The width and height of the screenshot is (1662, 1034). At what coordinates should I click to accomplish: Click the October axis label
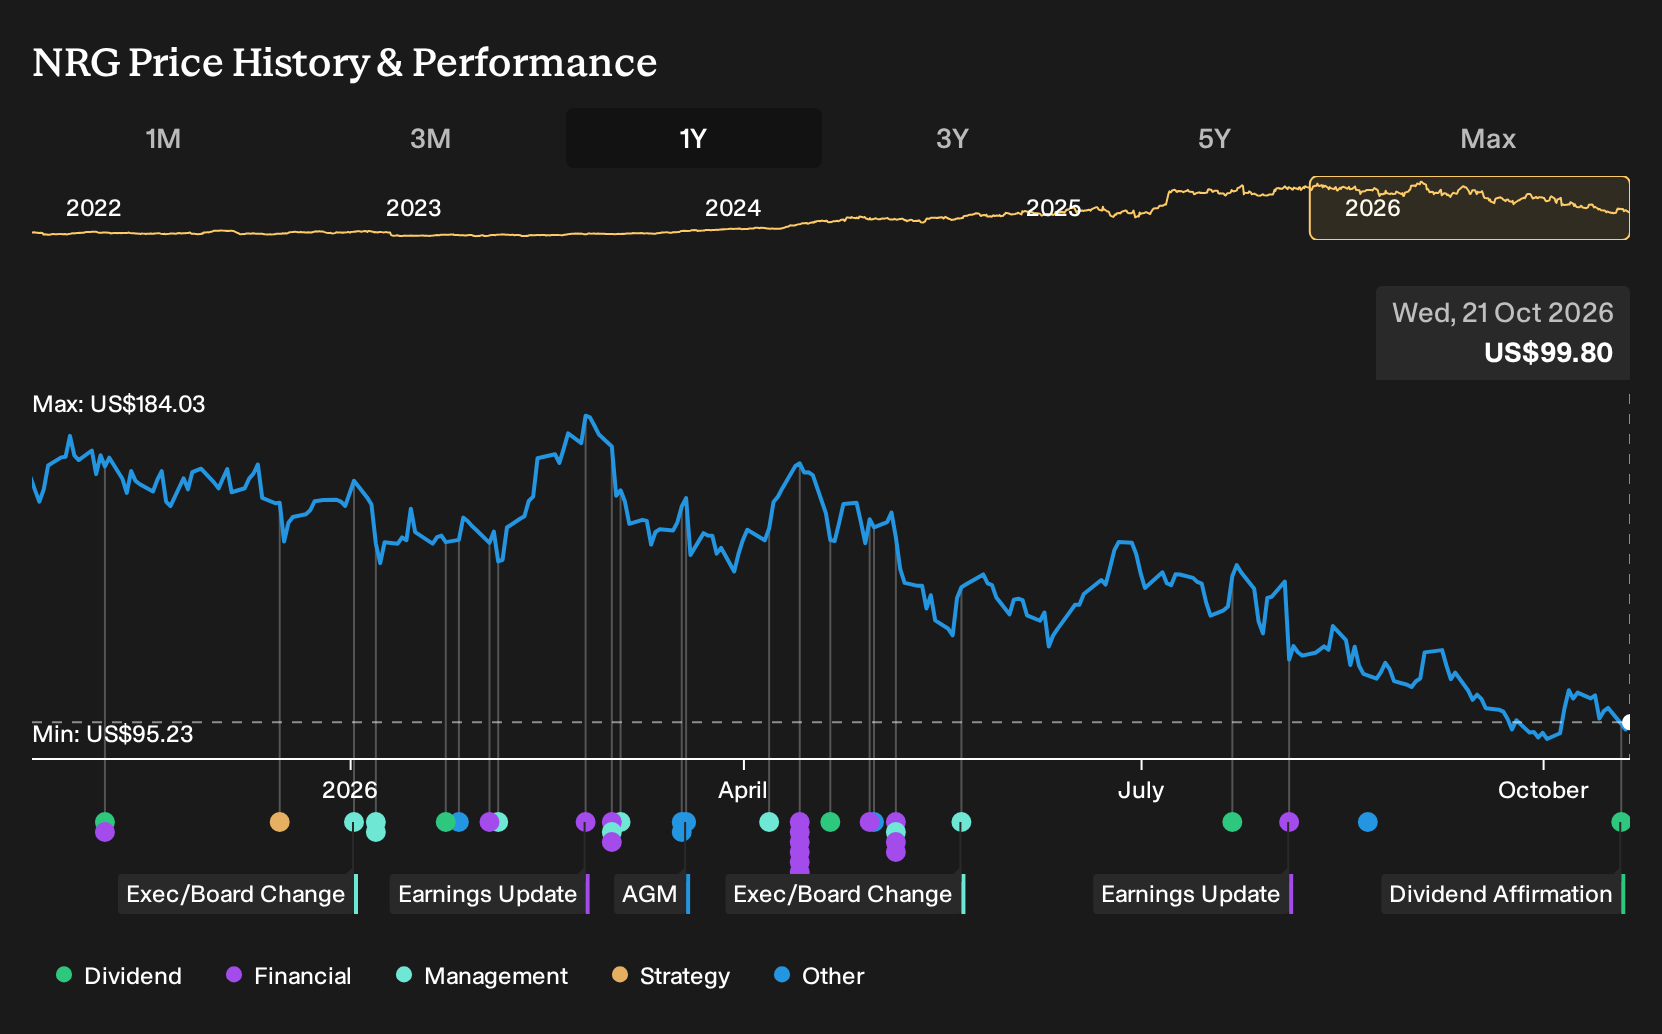(x=1543, y=790)
